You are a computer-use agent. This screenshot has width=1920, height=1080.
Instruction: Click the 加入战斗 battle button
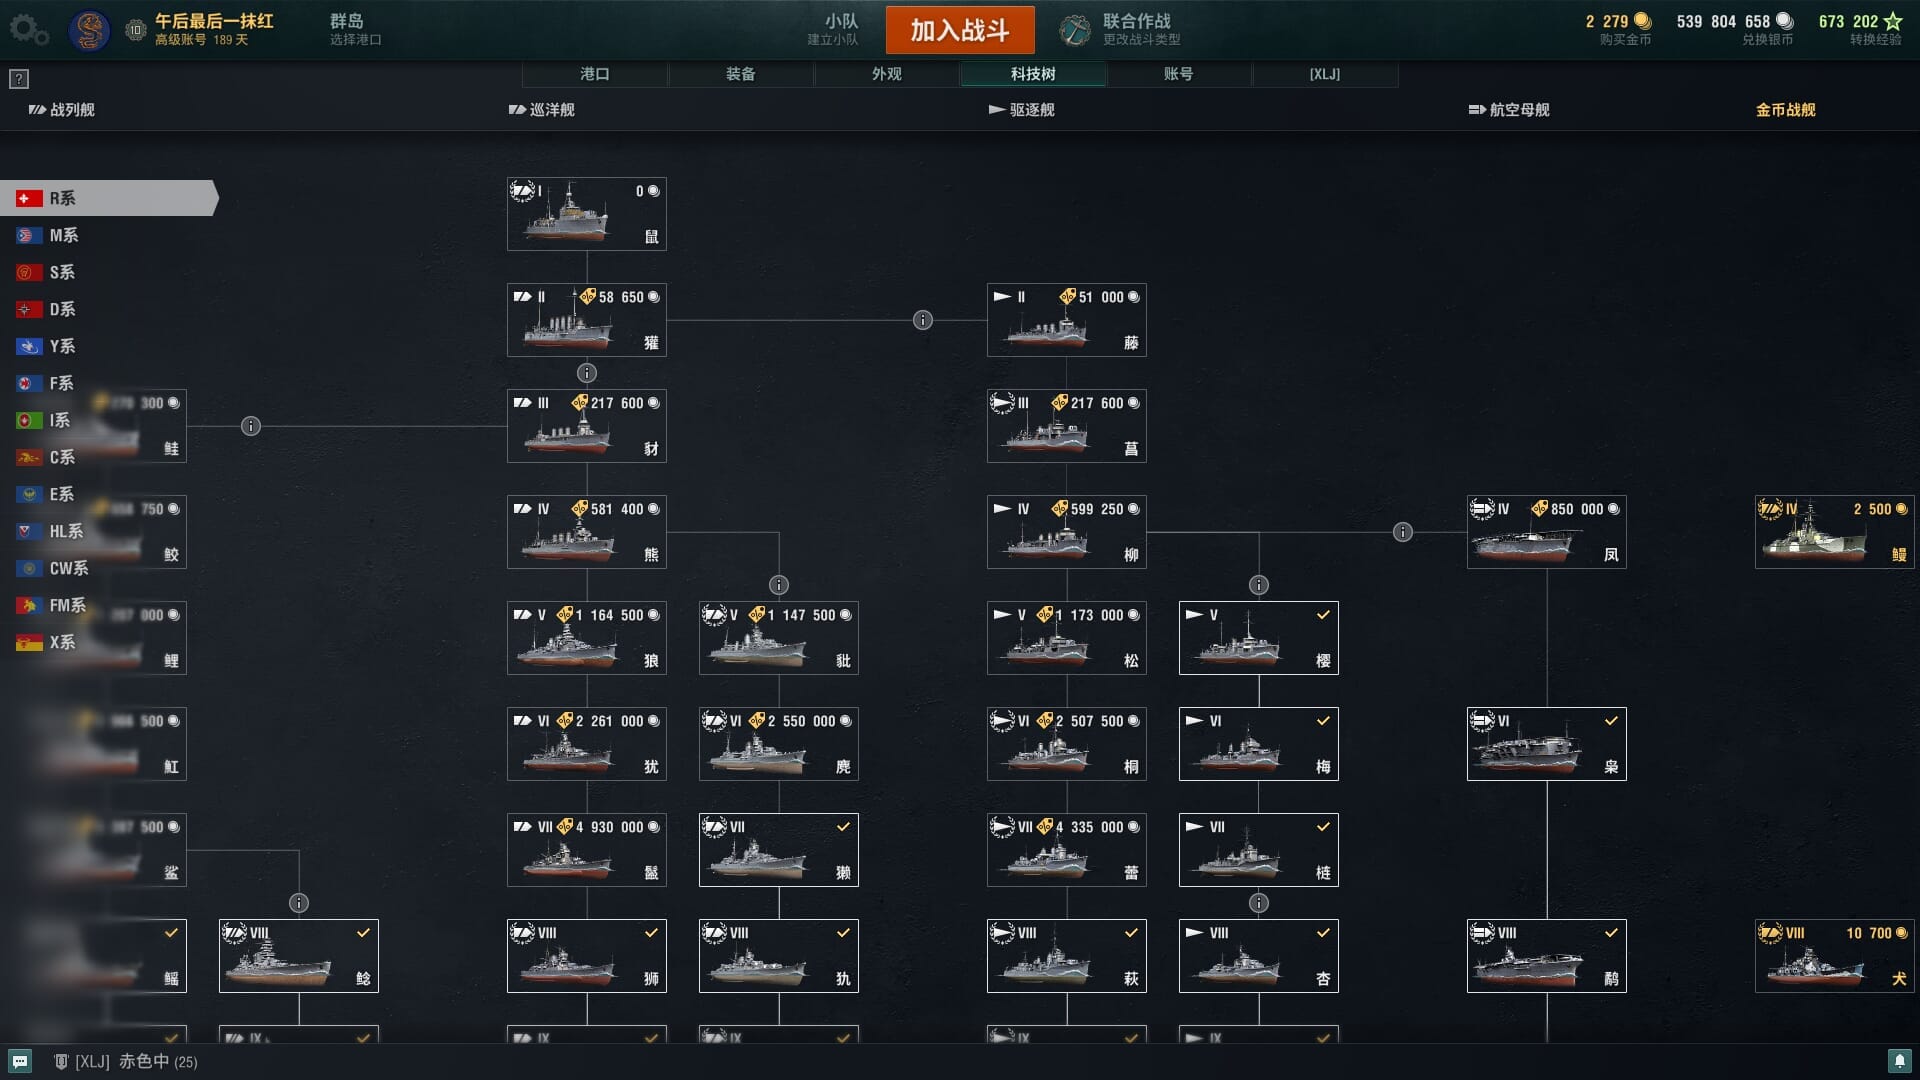pos(960,30)
